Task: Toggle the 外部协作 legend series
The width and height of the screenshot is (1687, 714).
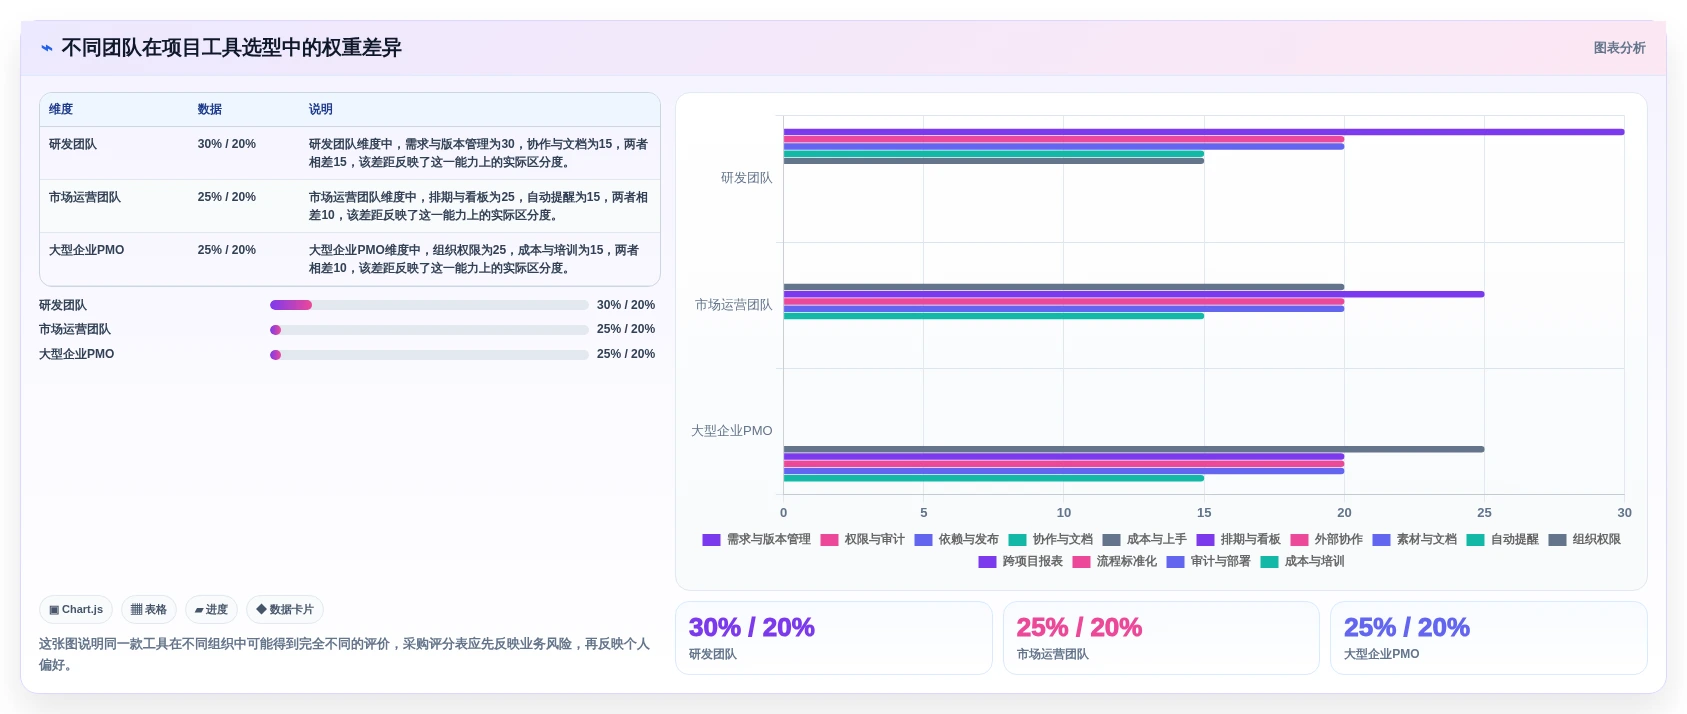Action: (x=1326, y=539)
